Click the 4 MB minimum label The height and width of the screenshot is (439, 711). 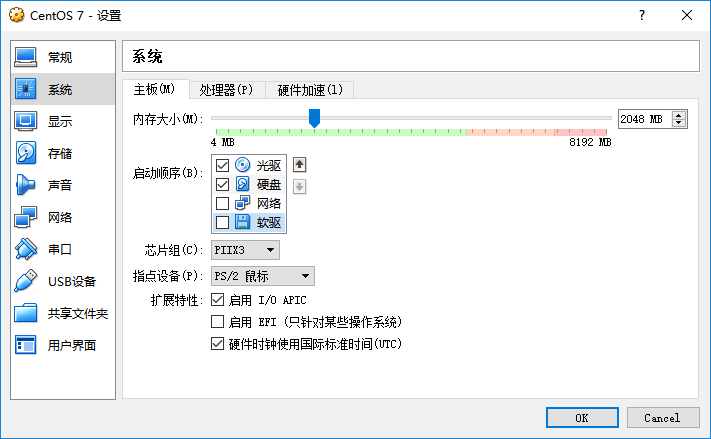(222, 142)
